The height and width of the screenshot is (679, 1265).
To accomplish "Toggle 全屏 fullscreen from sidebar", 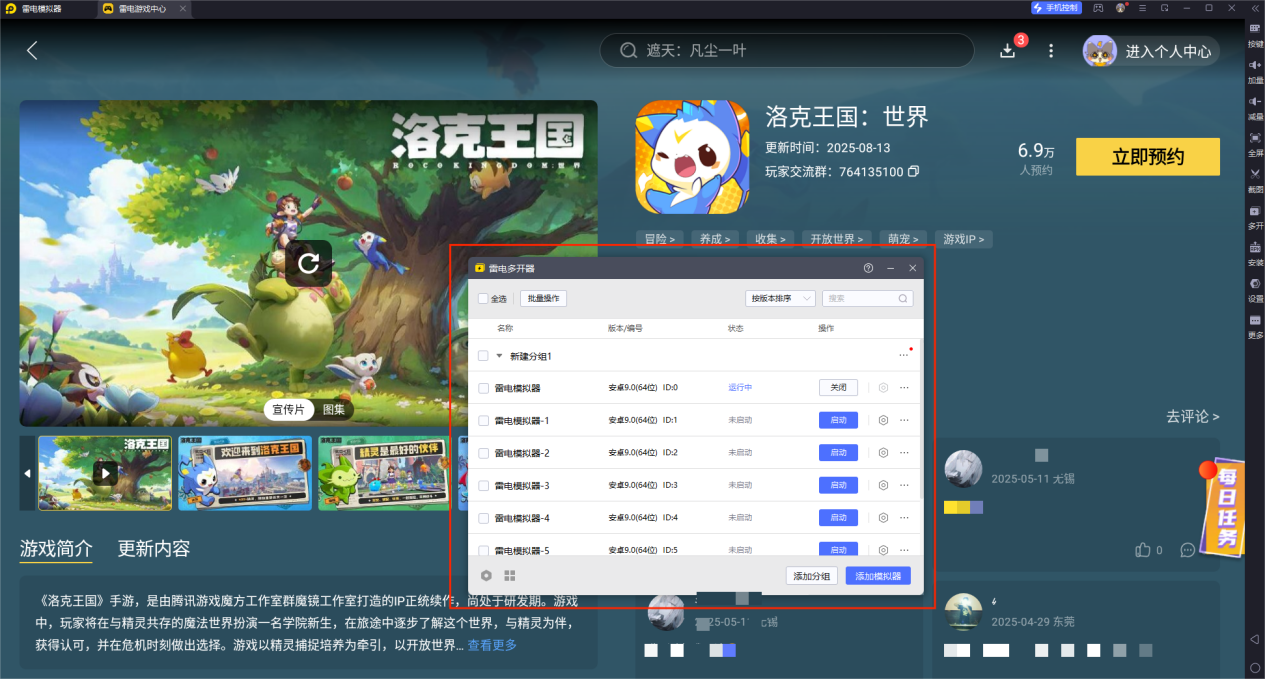I will [x=1255, y=142].
